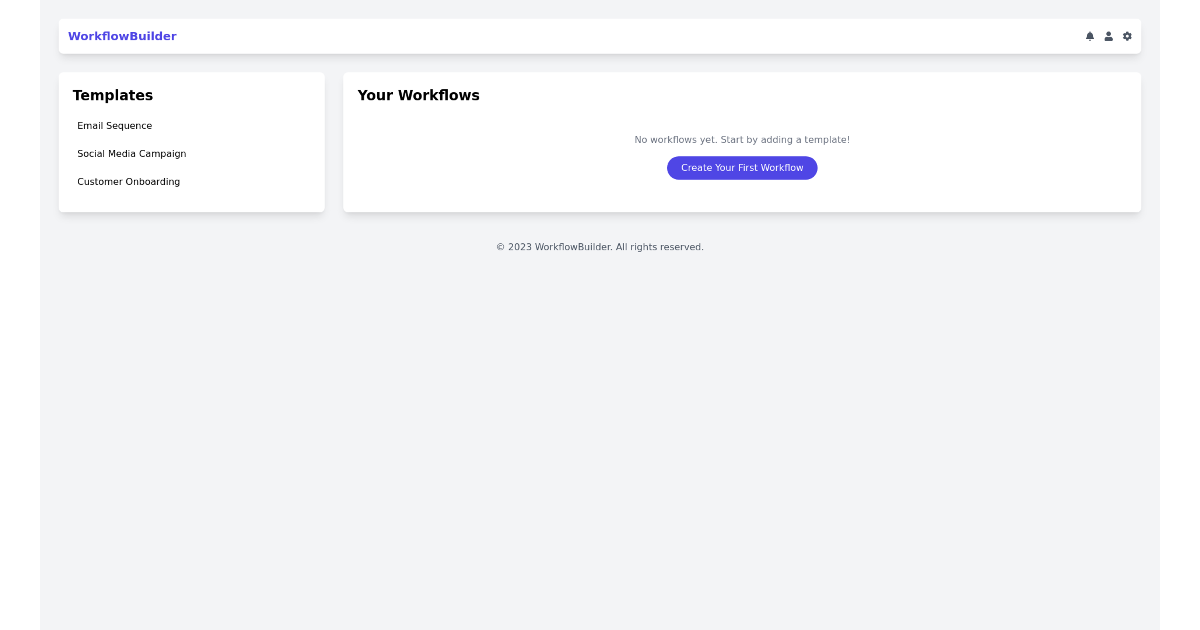The image size is (1200, 630).
Task: Access app preferences through the gear icon
Action: click(x=1127, y=36)
